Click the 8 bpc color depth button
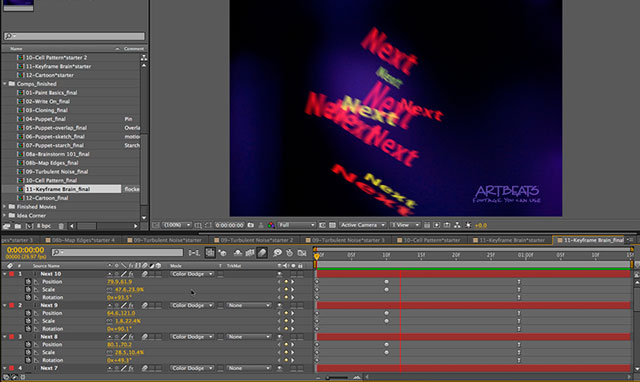This screenshot has height=382, width=640. pos(44,226)
